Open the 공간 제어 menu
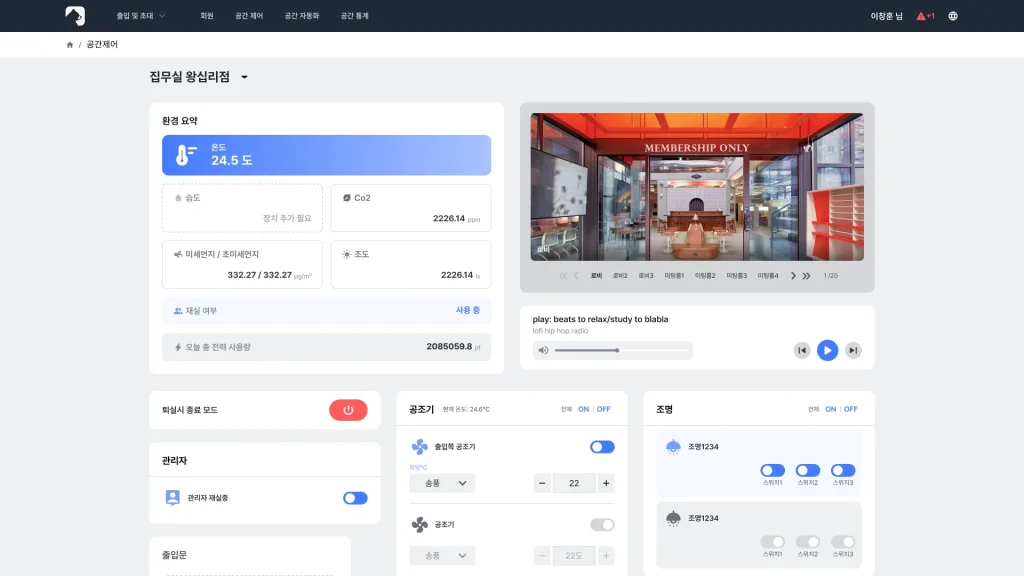Screen dimensions: 1024x576 [x=249, y=16]
